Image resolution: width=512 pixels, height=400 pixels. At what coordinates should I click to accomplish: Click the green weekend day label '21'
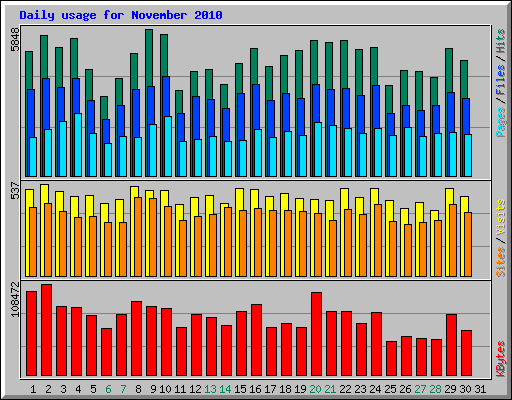click(x=330, y=389)
